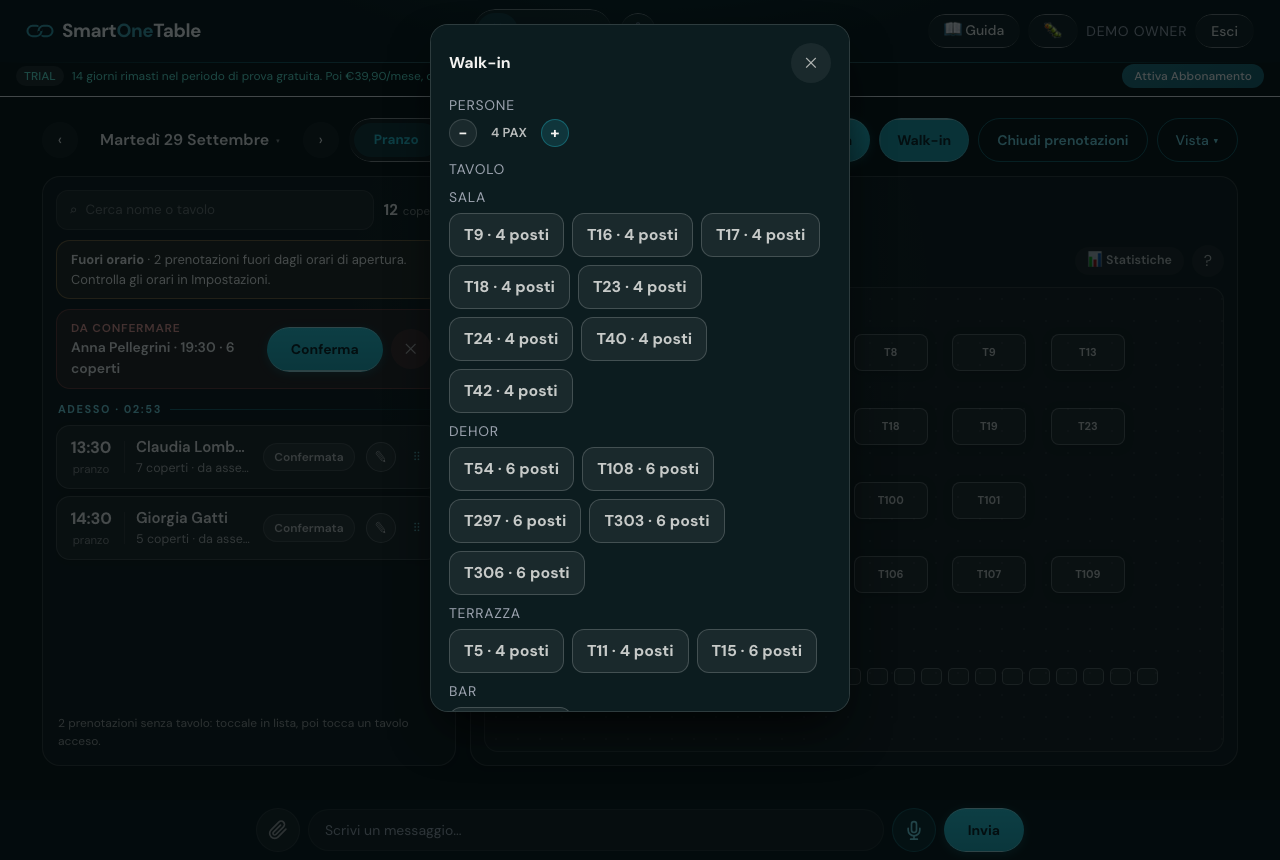Select table T108 · 6 posti

pyautogui.click(x=648, y=469)
